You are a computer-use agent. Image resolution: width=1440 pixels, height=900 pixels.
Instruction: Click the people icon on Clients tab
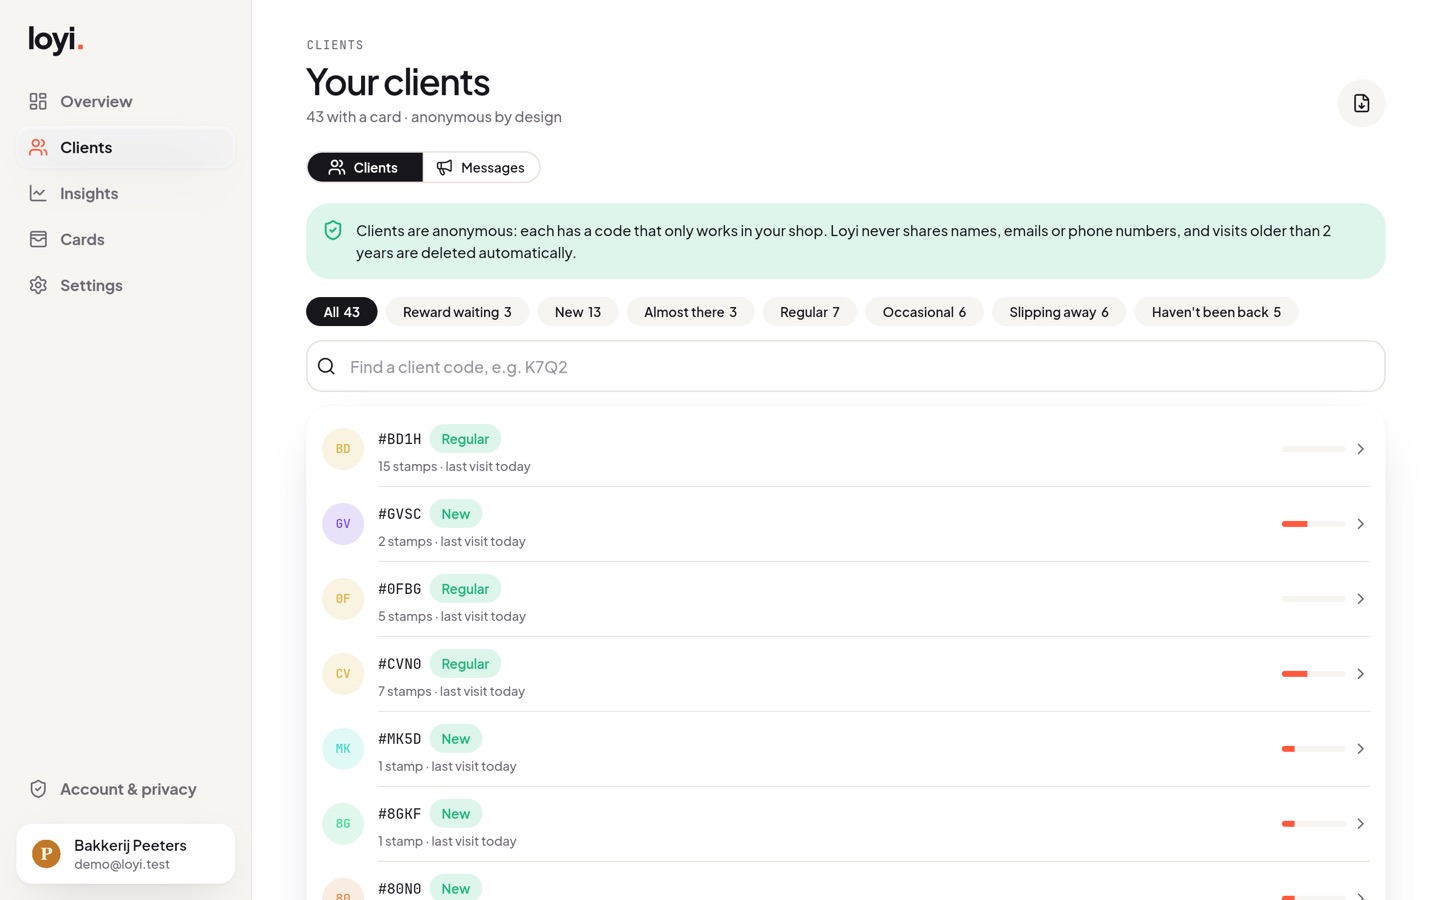[337, 167]
